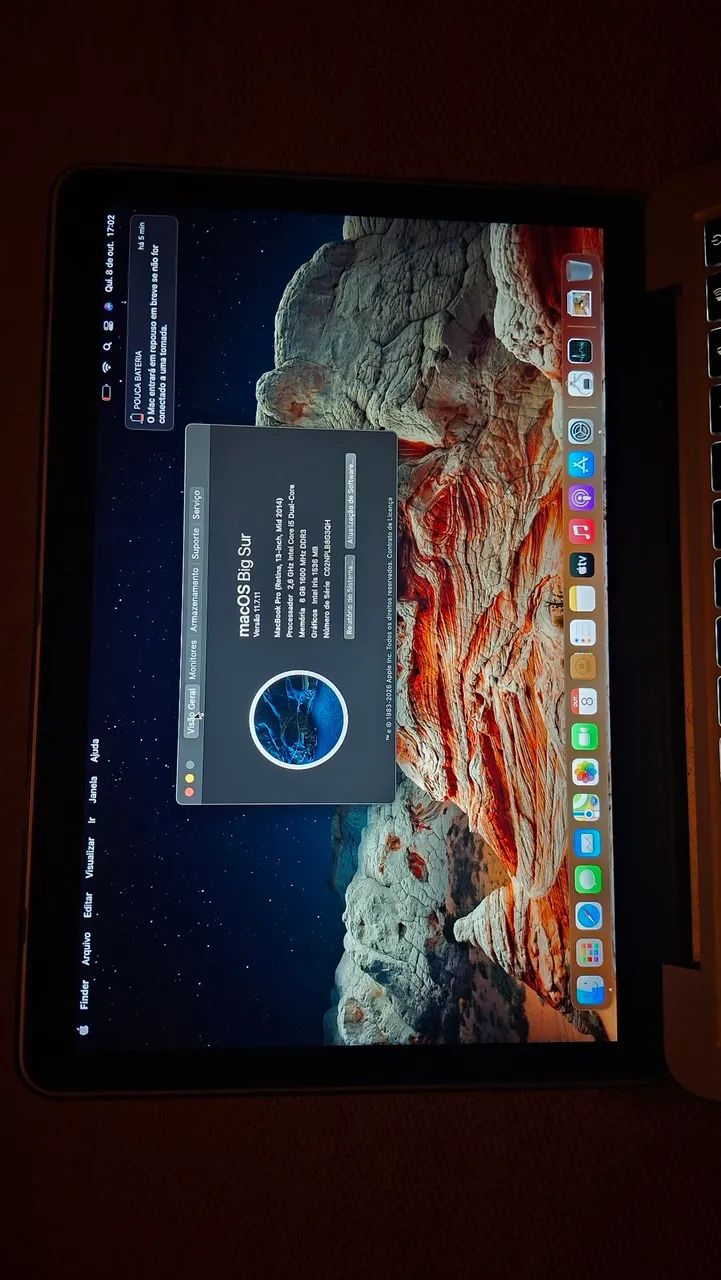Click the Gráficos Intel Iris line

[315, 592]
